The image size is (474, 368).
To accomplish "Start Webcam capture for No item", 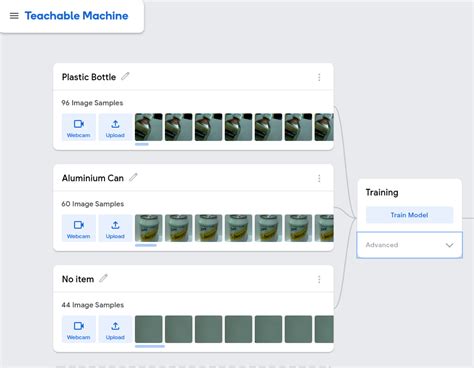I will point(79,329).
